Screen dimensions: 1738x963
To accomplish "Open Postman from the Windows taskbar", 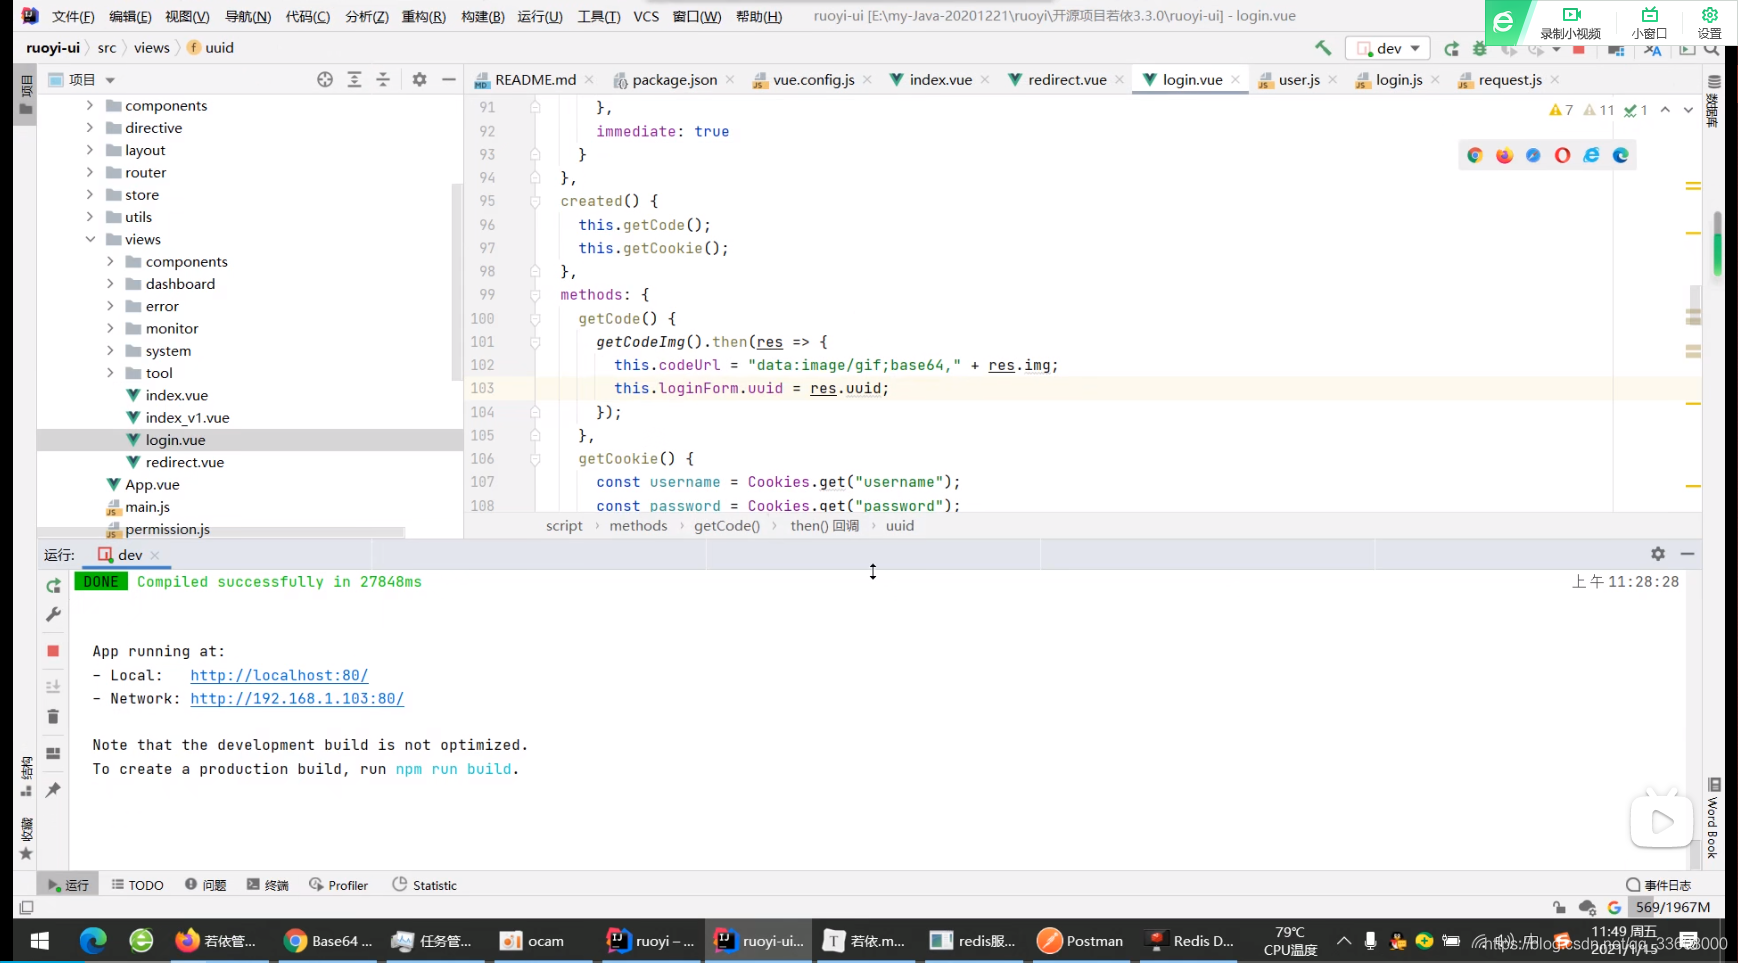I will (x=1080, y=941).
